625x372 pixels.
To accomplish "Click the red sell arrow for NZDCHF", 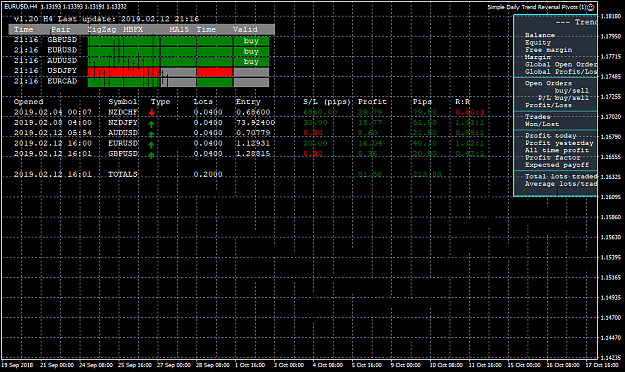I will click(x=151, y=113).
